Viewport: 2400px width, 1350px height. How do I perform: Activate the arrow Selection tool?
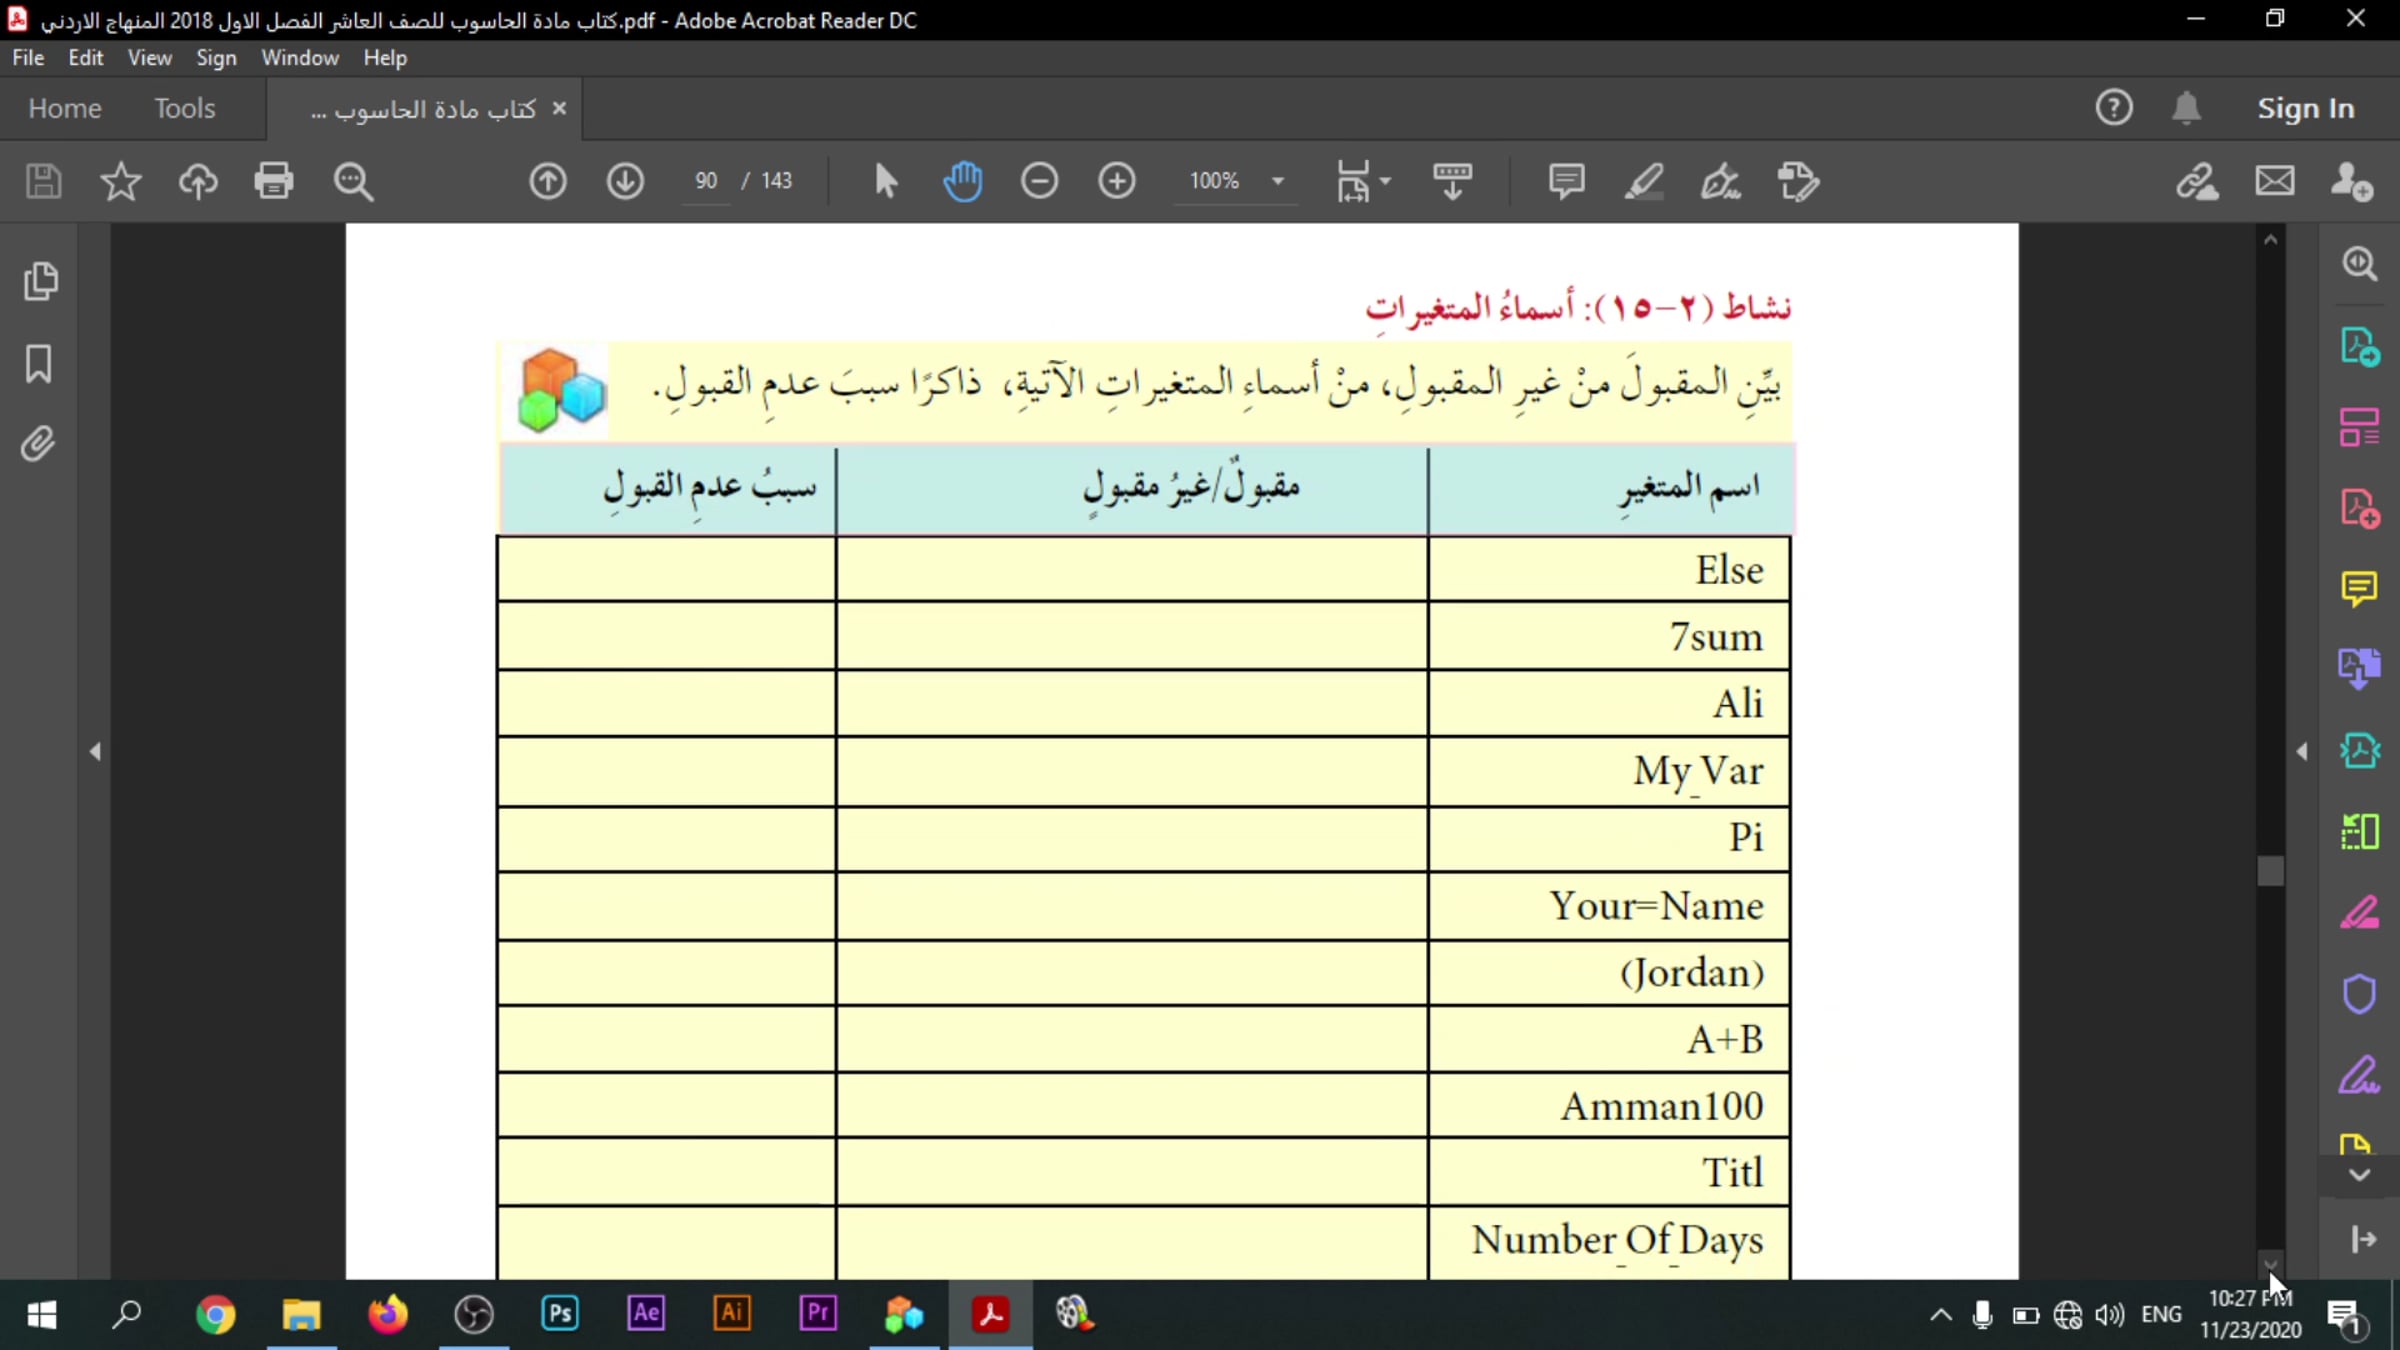[885, 181]
